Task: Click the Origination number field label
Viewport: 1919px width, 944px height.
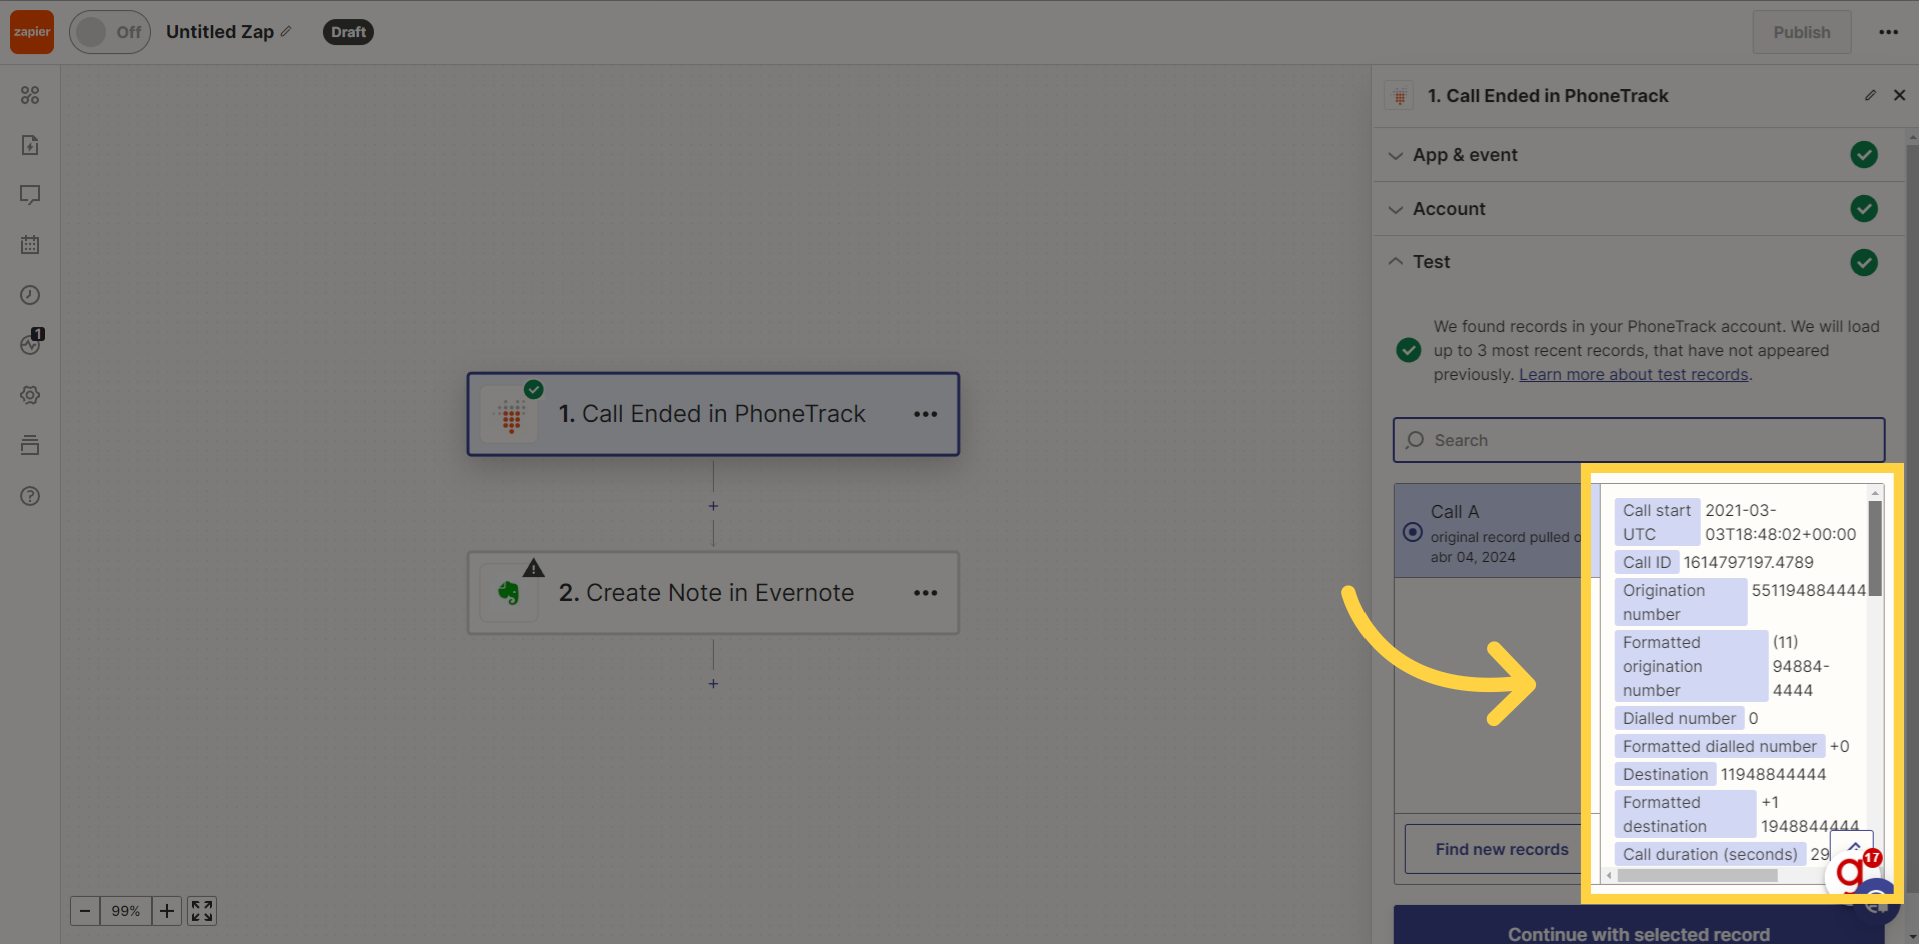Action: pyautogui.click(x=1680, y=602)
